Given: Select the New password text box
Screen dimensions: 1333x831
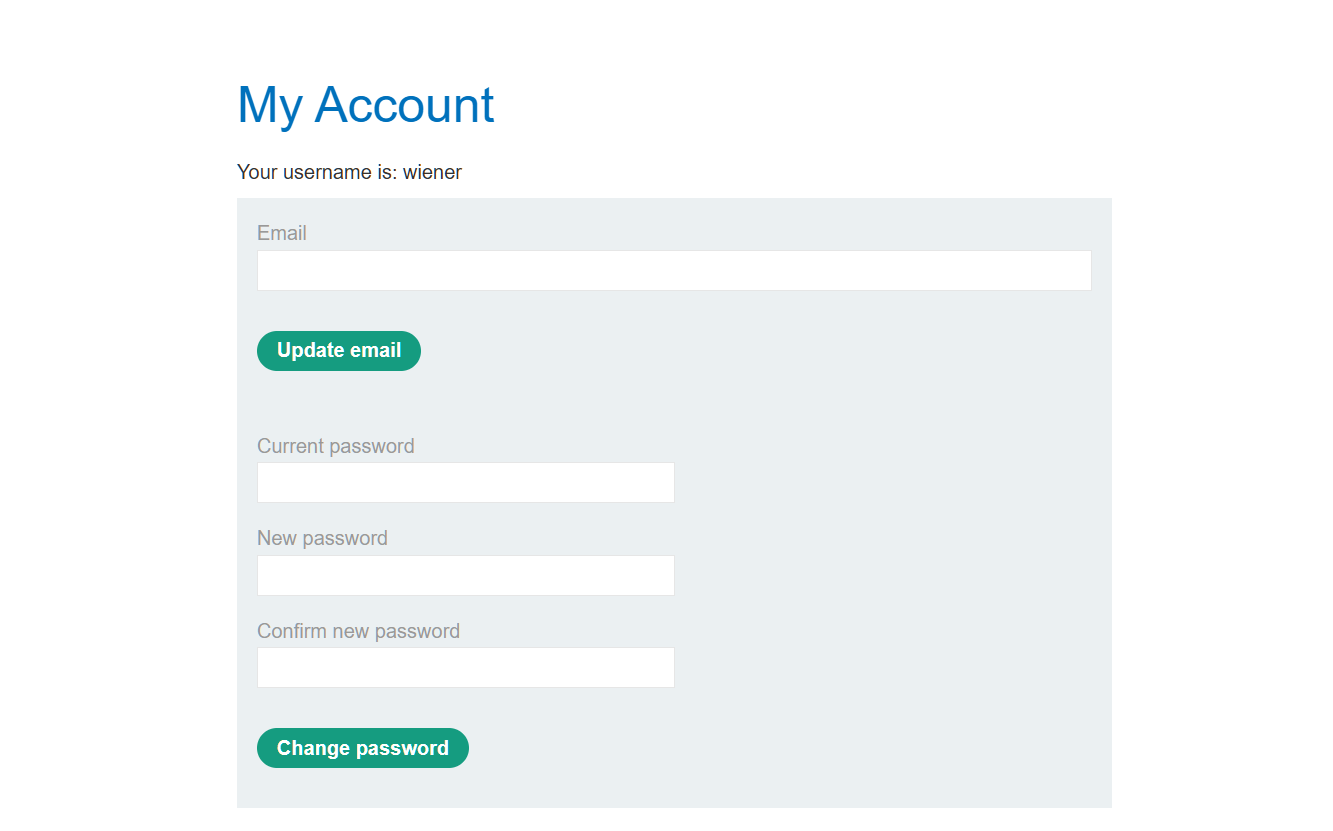Looking at the screenshot, I should tap(465, 576).
